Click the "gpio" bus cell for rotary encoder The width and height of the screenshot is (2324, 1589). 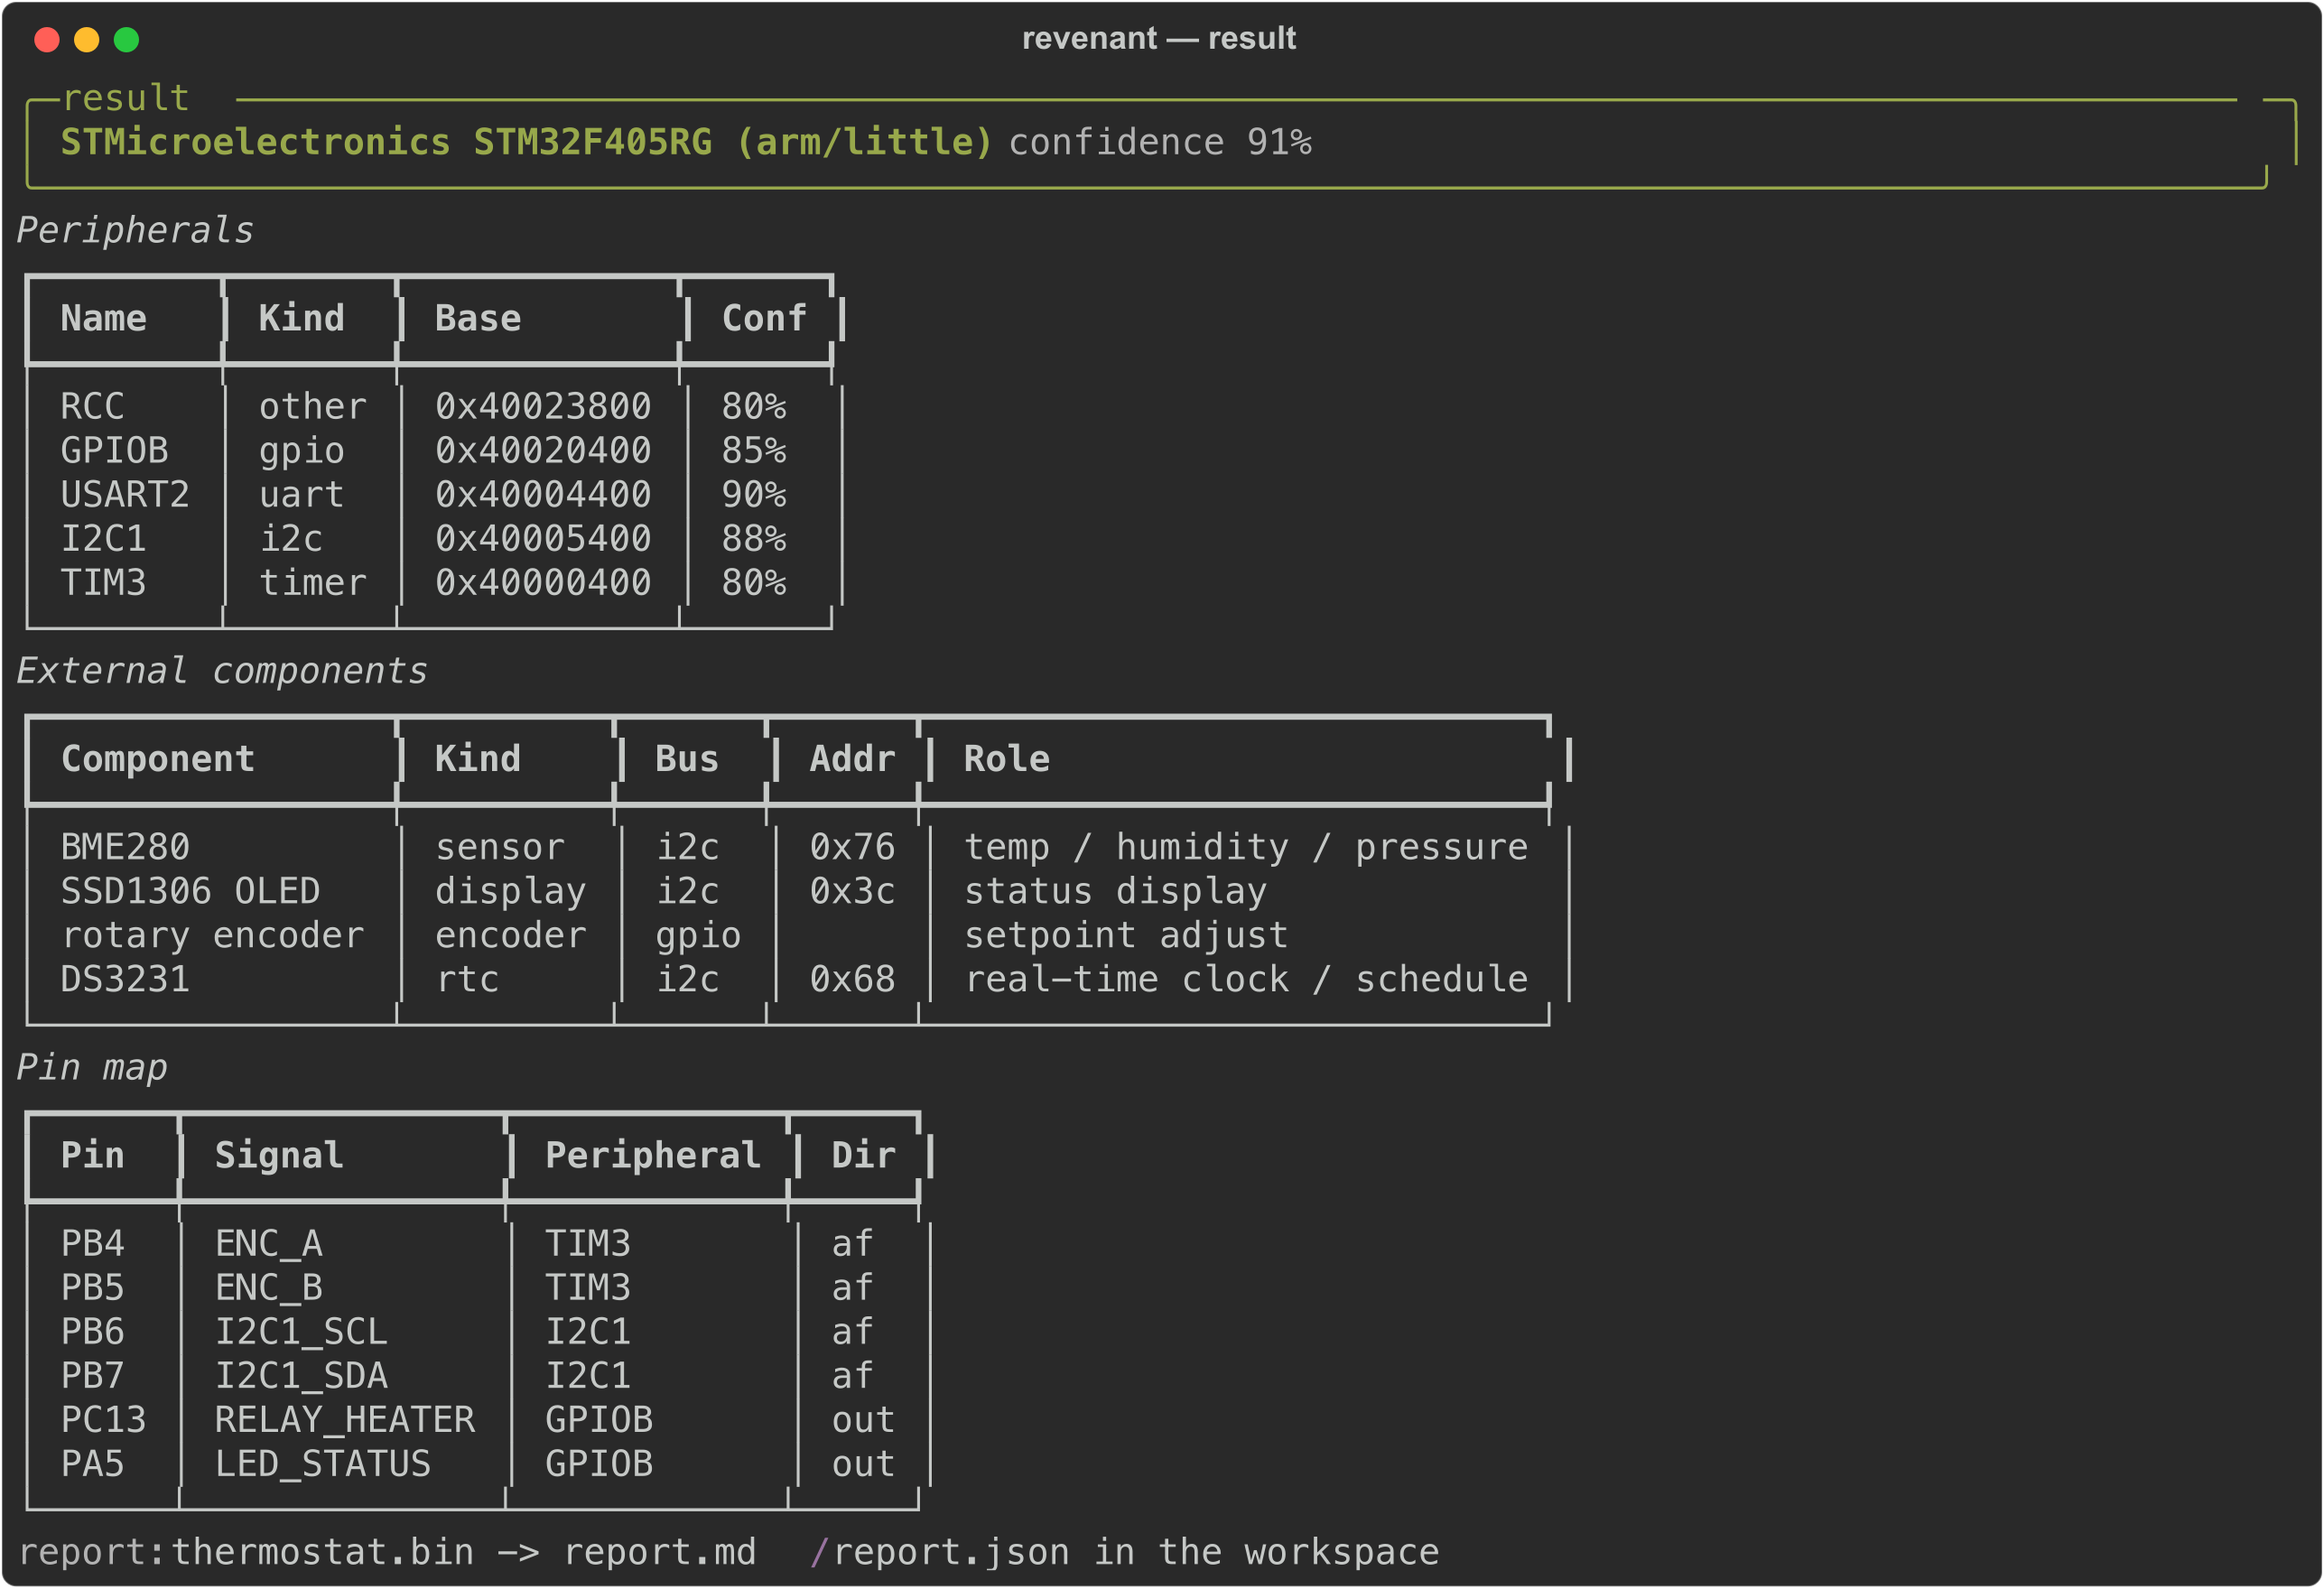click(x=698, y=936)
